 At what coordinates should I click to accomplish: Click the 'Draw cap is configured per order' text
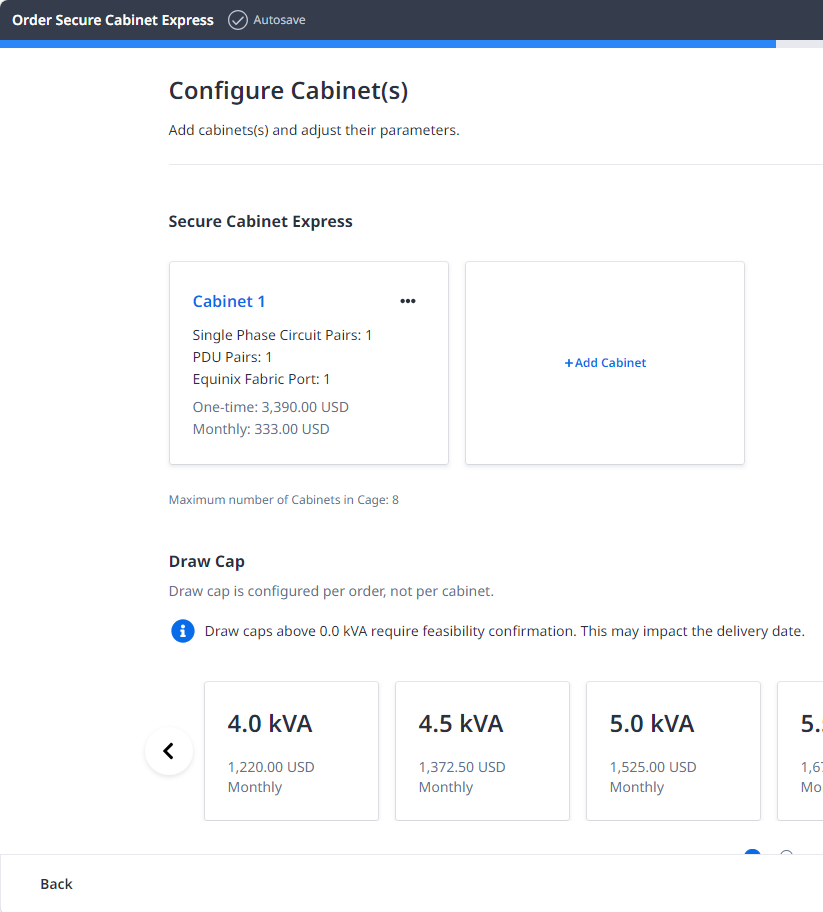click(331, 592)
